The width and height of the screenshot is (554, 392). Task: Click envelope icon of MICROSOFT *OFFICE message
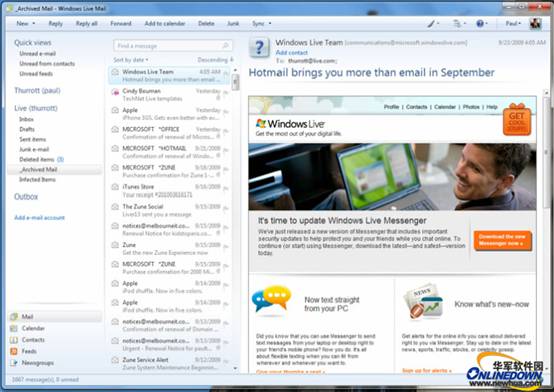pyautogui.click(x=115, y=129)
